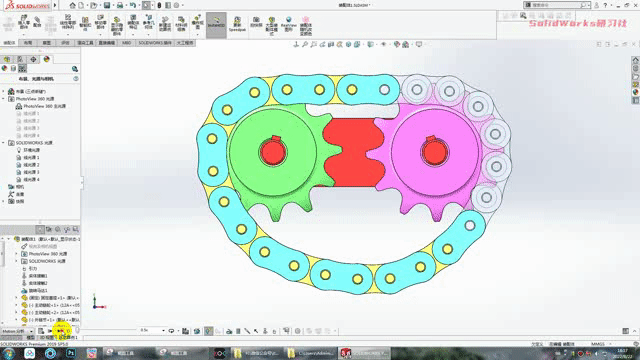Viewport: 640px width, 360px height.
Task: Click the MMGS unit system in status bar
Action: pos(598,344)
